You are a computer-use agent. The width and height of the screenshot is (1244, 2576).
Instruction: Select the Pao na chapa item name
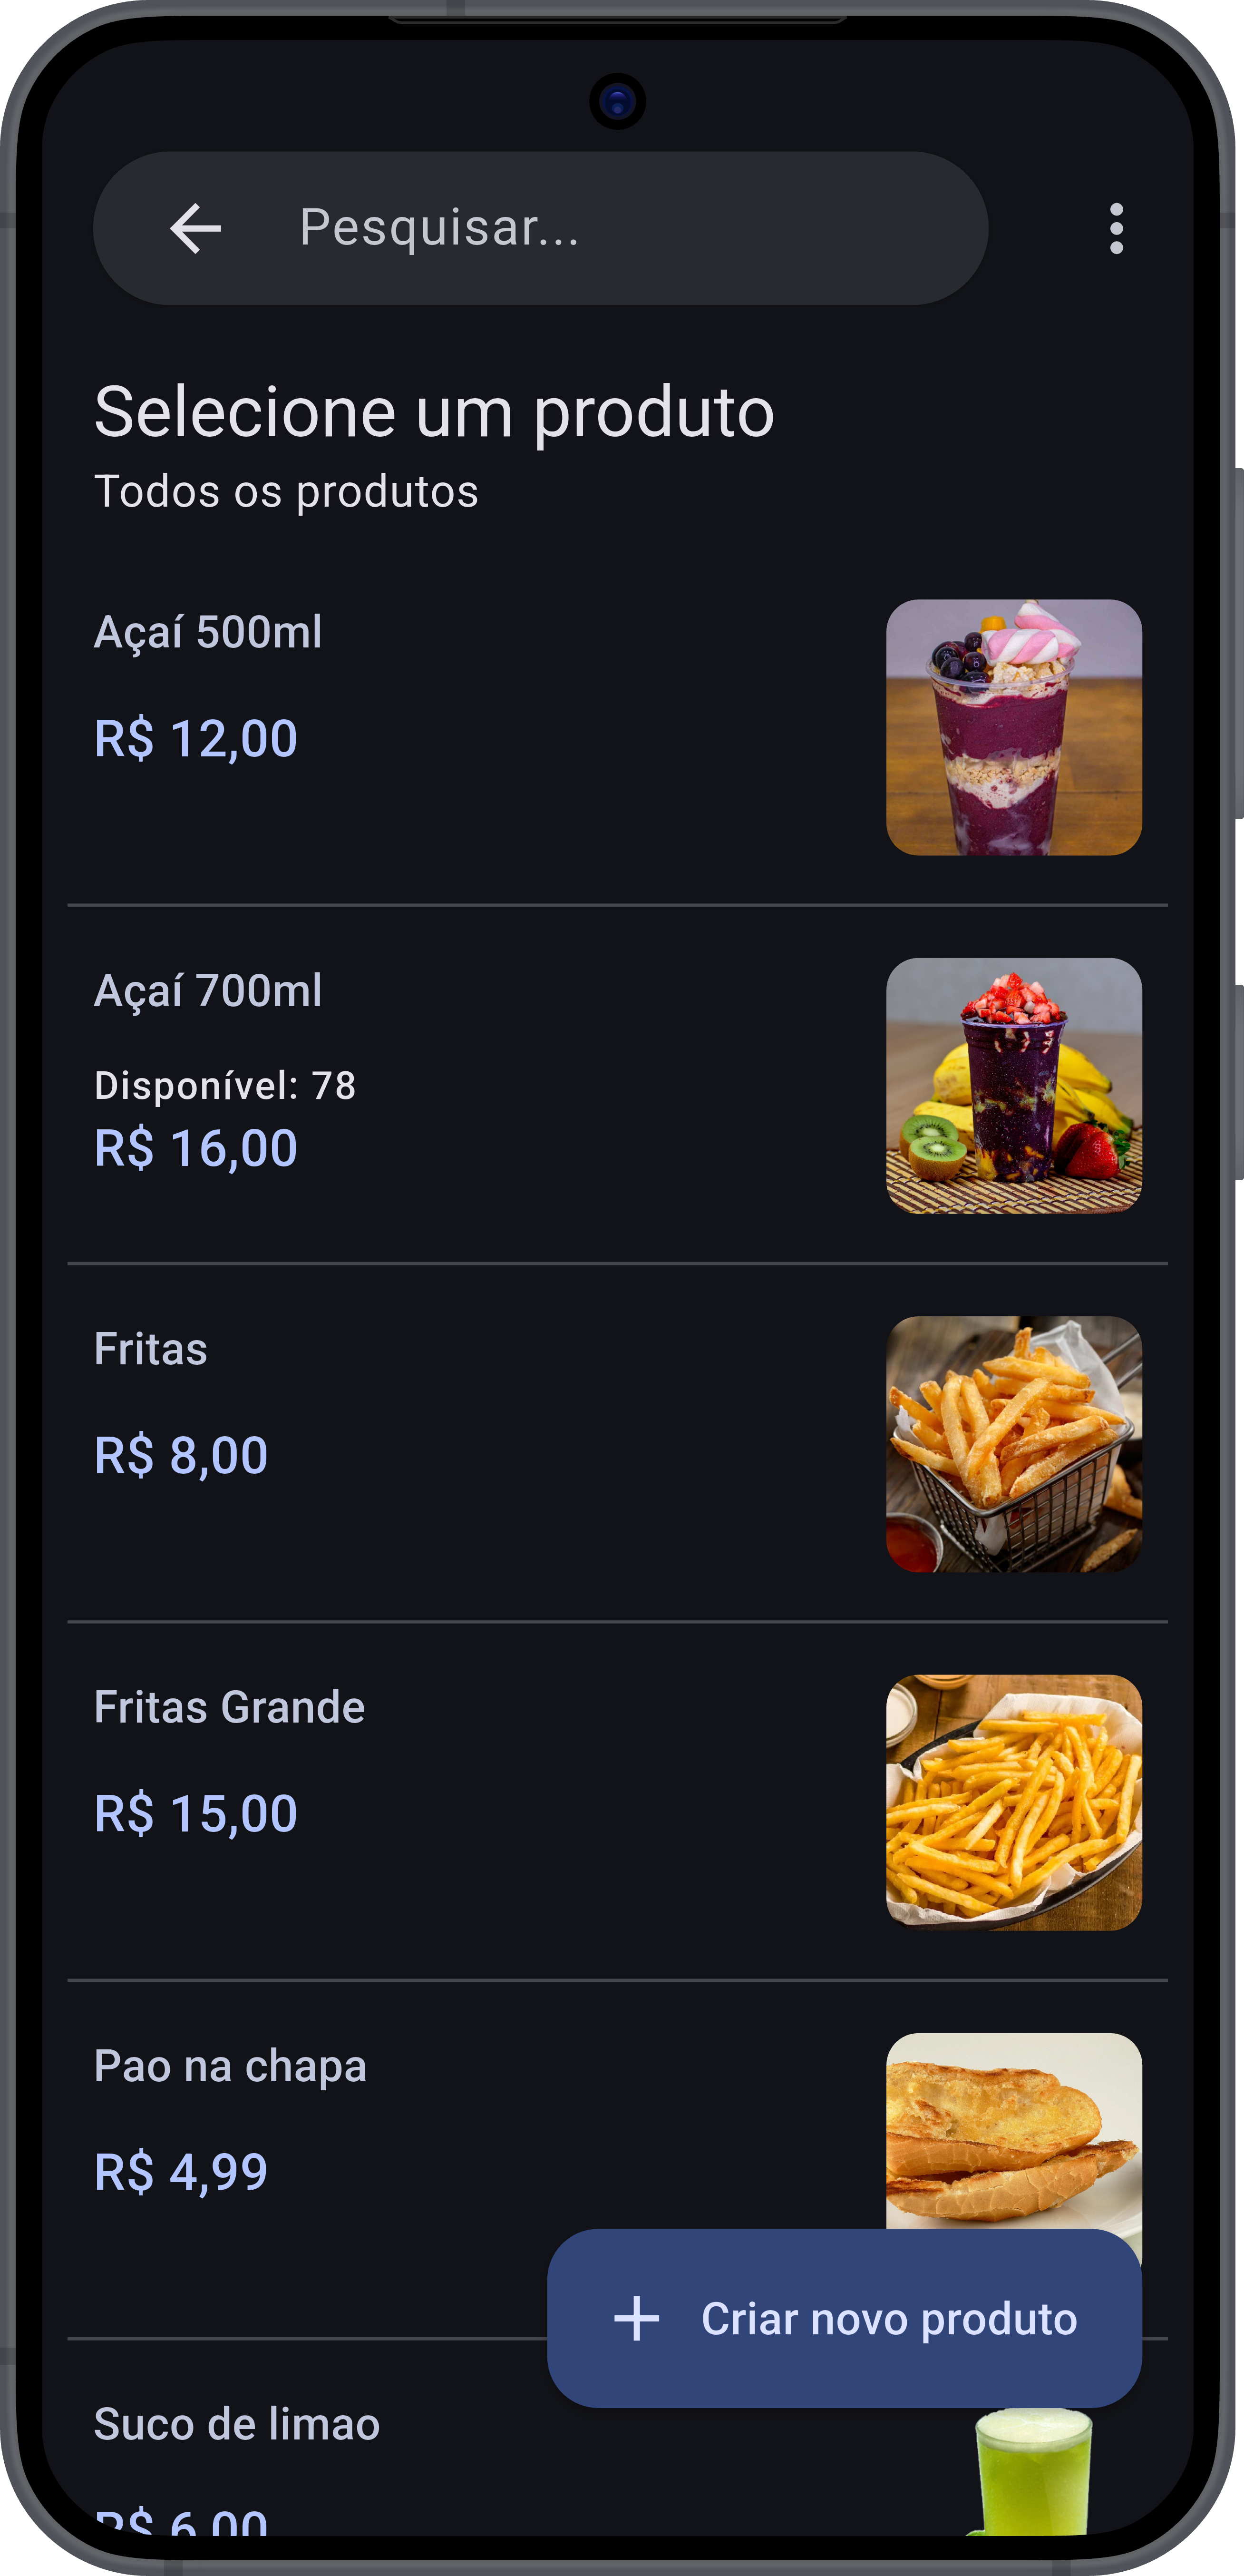point(230,2066)
